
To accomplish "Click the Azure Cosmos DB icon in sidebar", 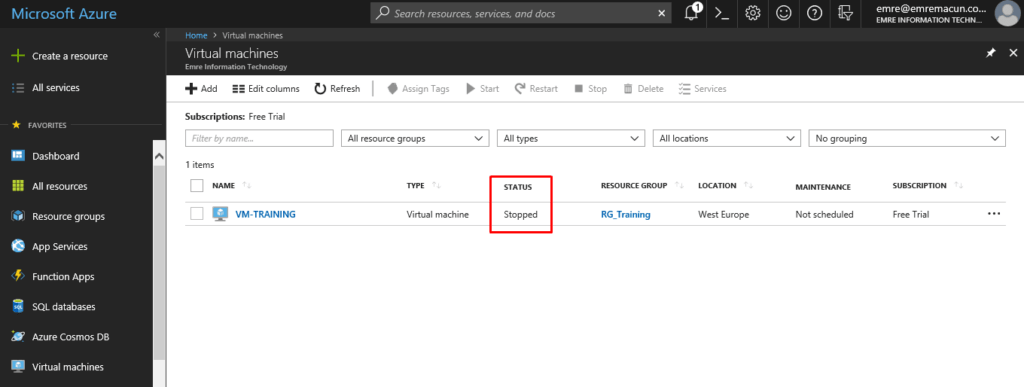I will click(18, 337).
